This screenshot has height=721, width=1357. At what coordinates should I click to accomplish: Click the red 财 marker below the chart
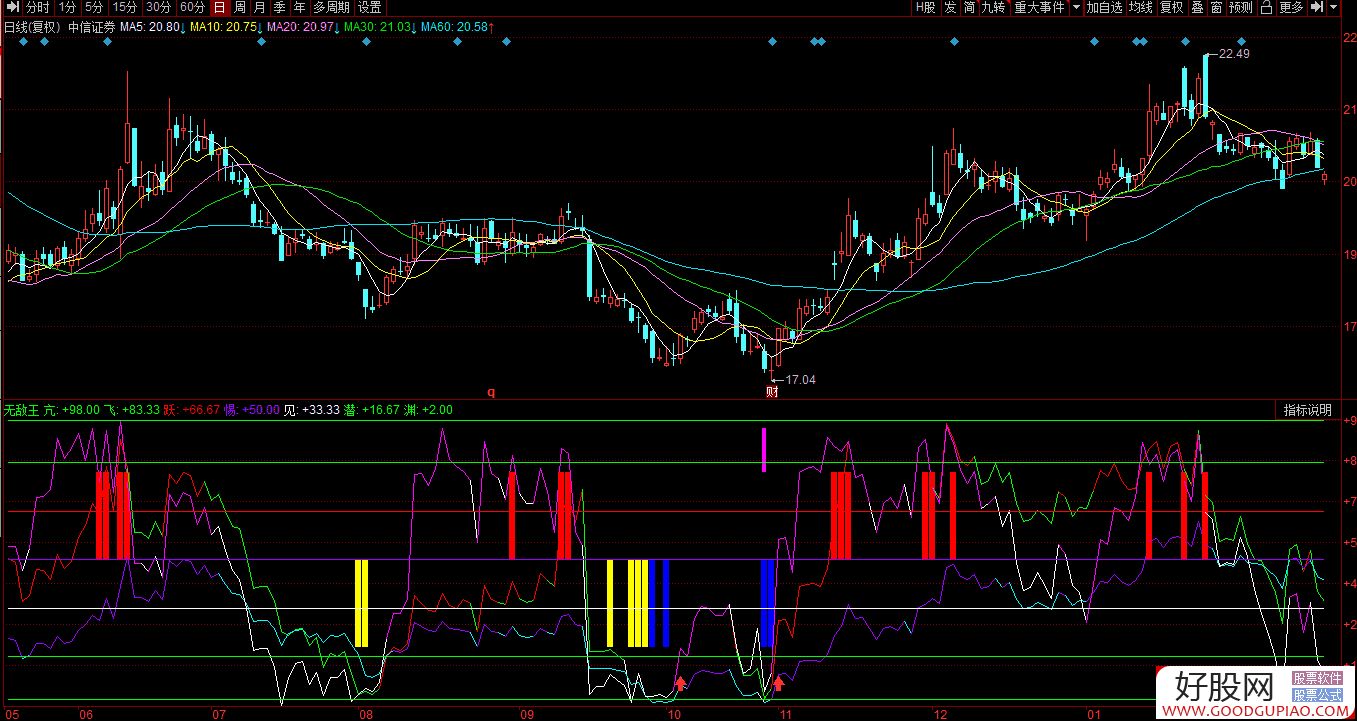pos(772,392)
